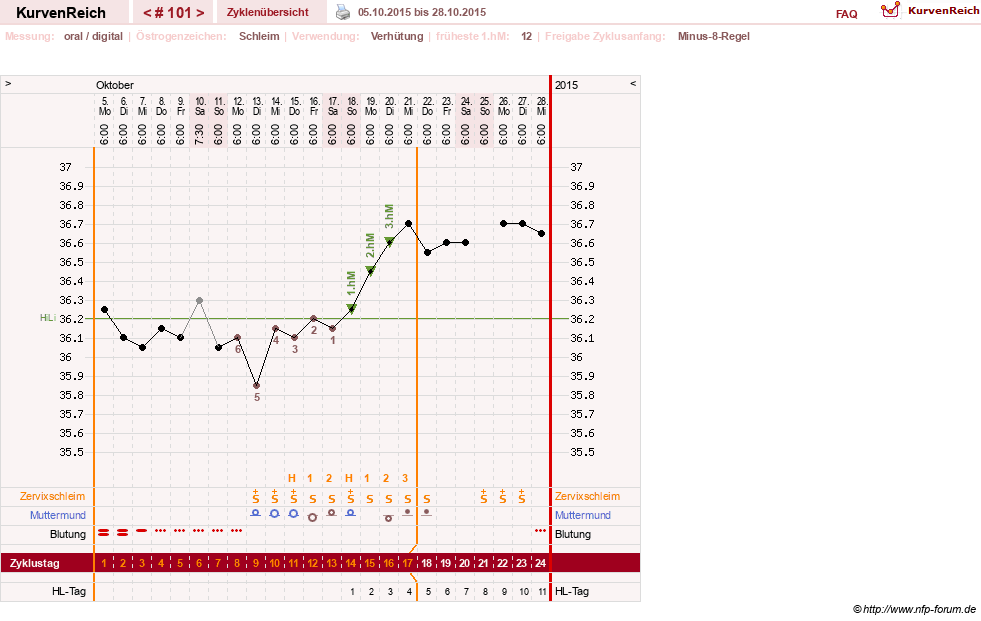981x621 pixels.
Task: Click the 'Minus-8-Regel' value
Action: [714, 36]
